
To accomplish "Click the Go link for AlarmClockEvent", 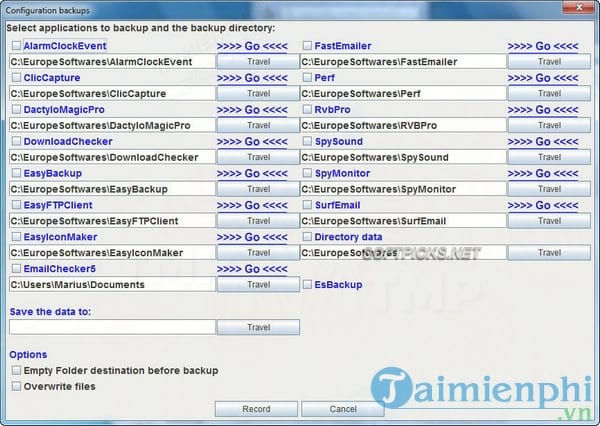I will 252,46.
